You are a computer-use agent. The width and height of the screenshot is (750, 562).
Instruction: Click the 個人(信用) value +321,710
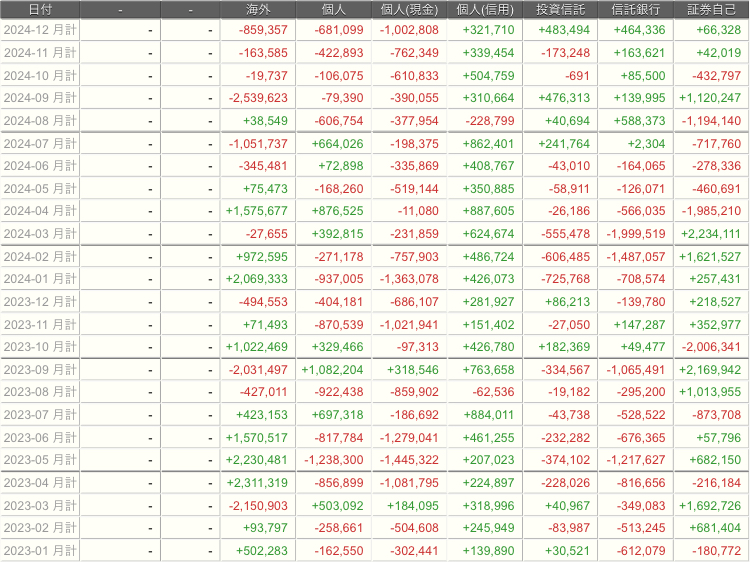(488, 30)
